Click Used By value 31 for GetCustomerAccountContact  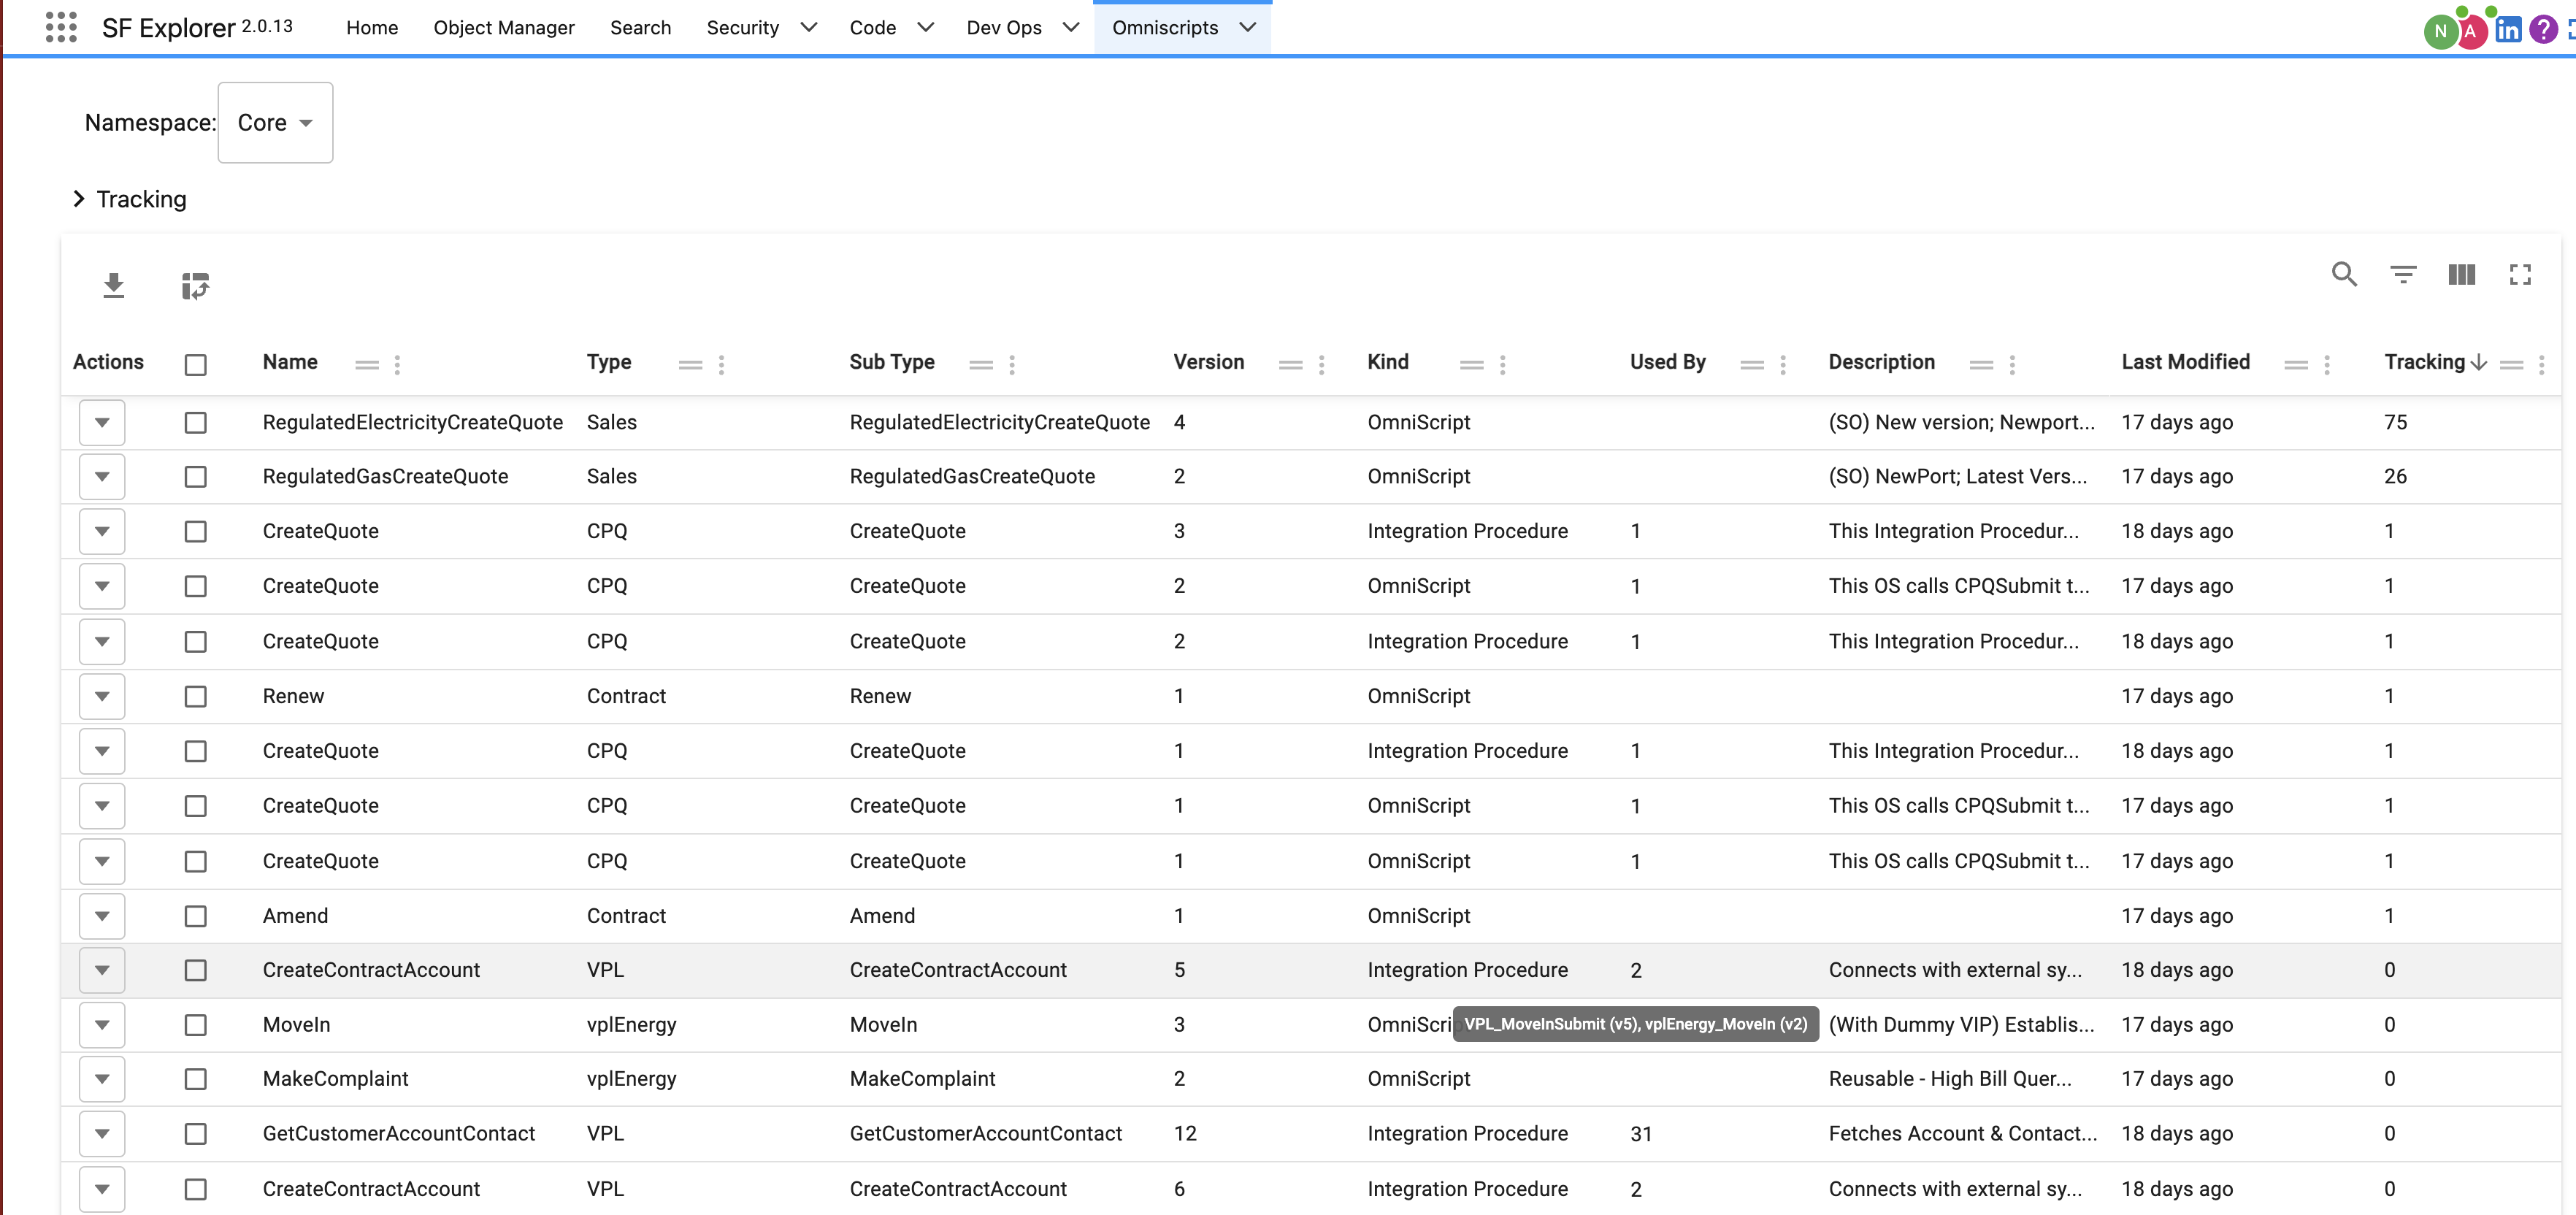[x=1641, y=1134]
